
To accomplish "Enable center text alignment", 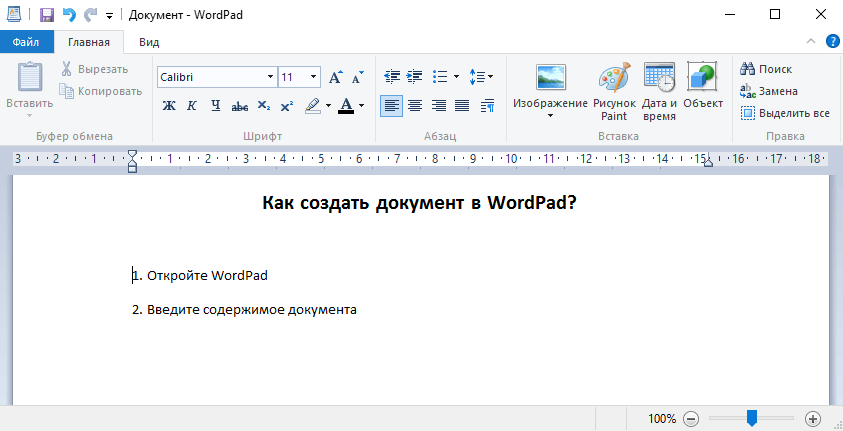I will click(x=415, y=105).
